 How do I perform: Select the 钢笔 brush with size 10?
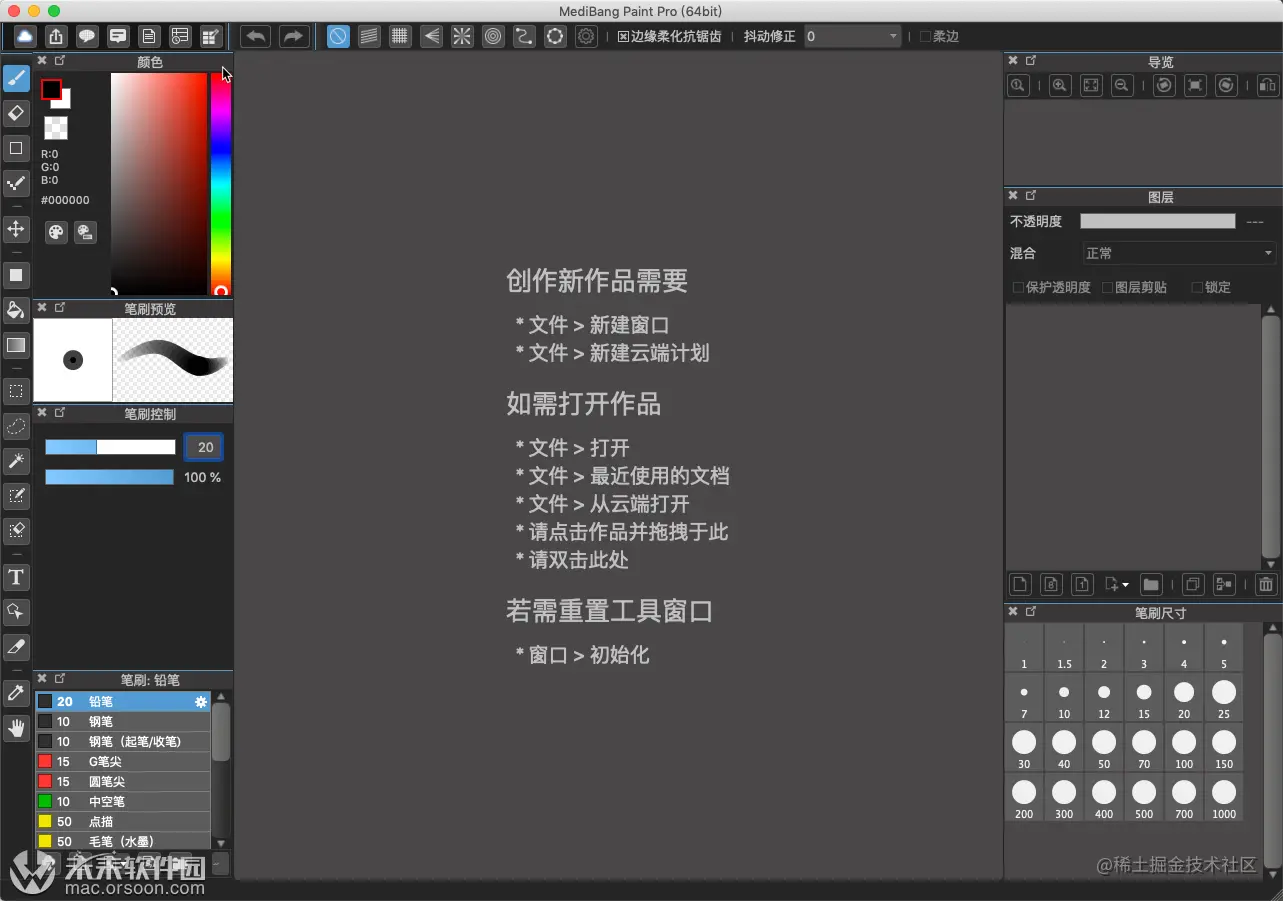click(123, 722)
